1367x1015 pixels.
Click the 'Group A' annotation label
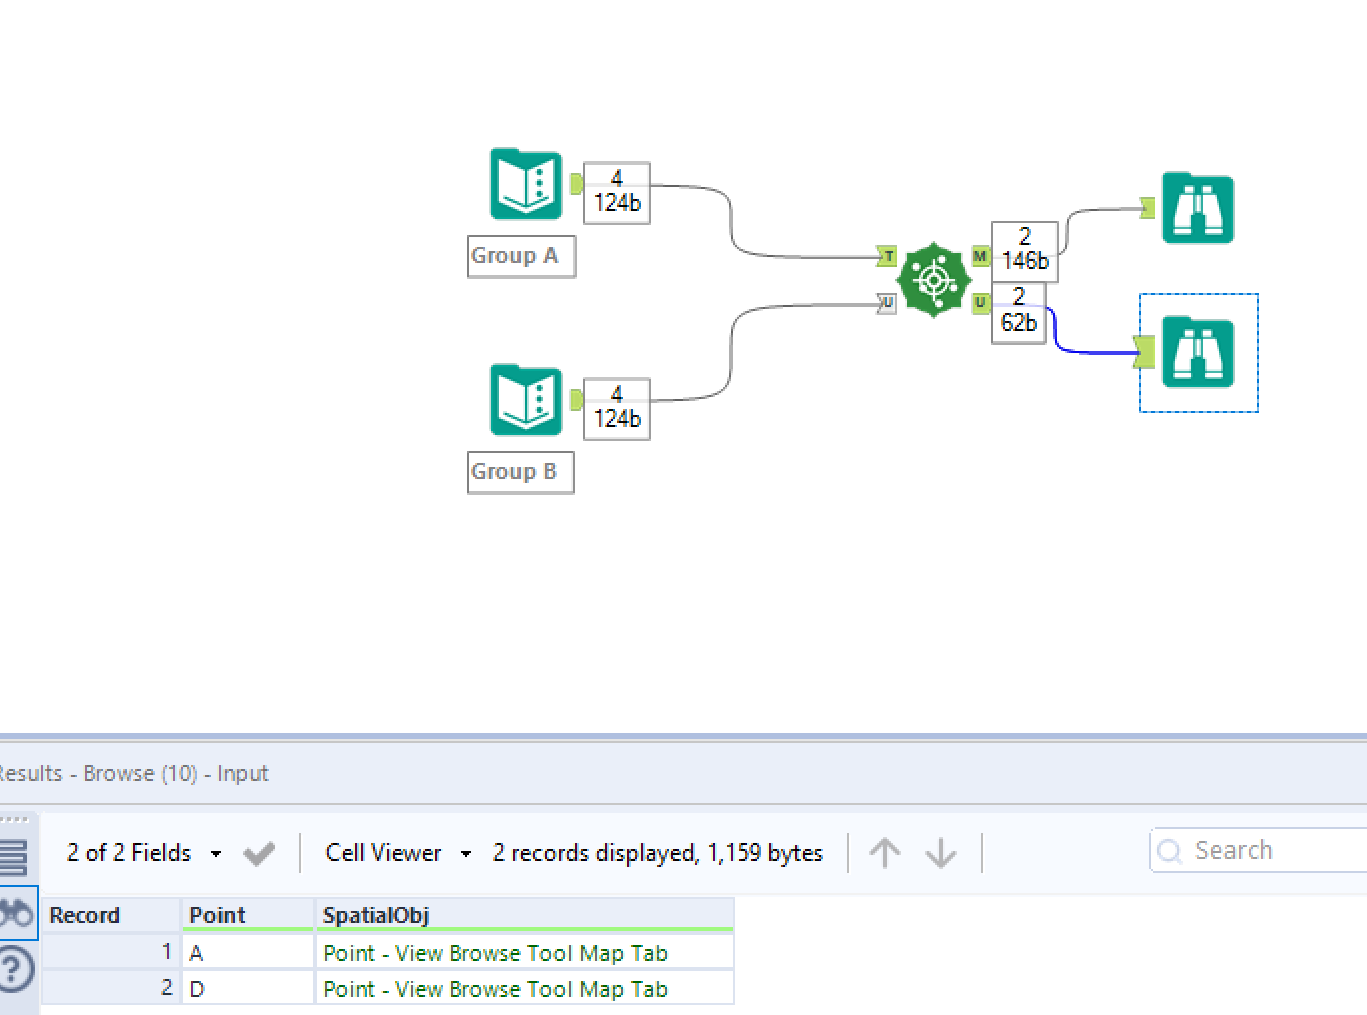(x=521, y=256)
